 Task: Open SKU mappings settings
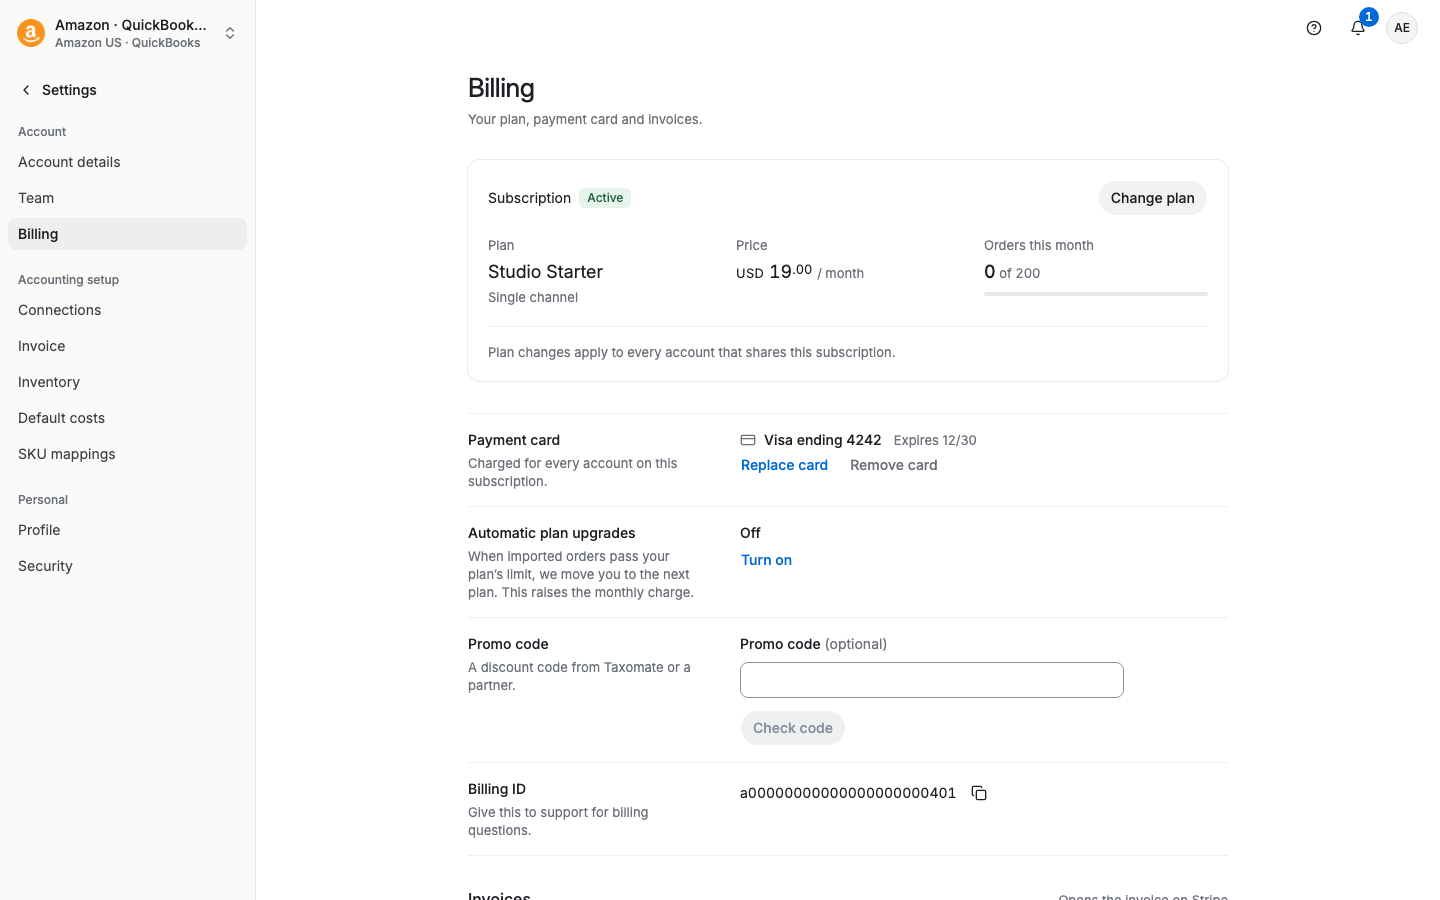click(127, 454)
